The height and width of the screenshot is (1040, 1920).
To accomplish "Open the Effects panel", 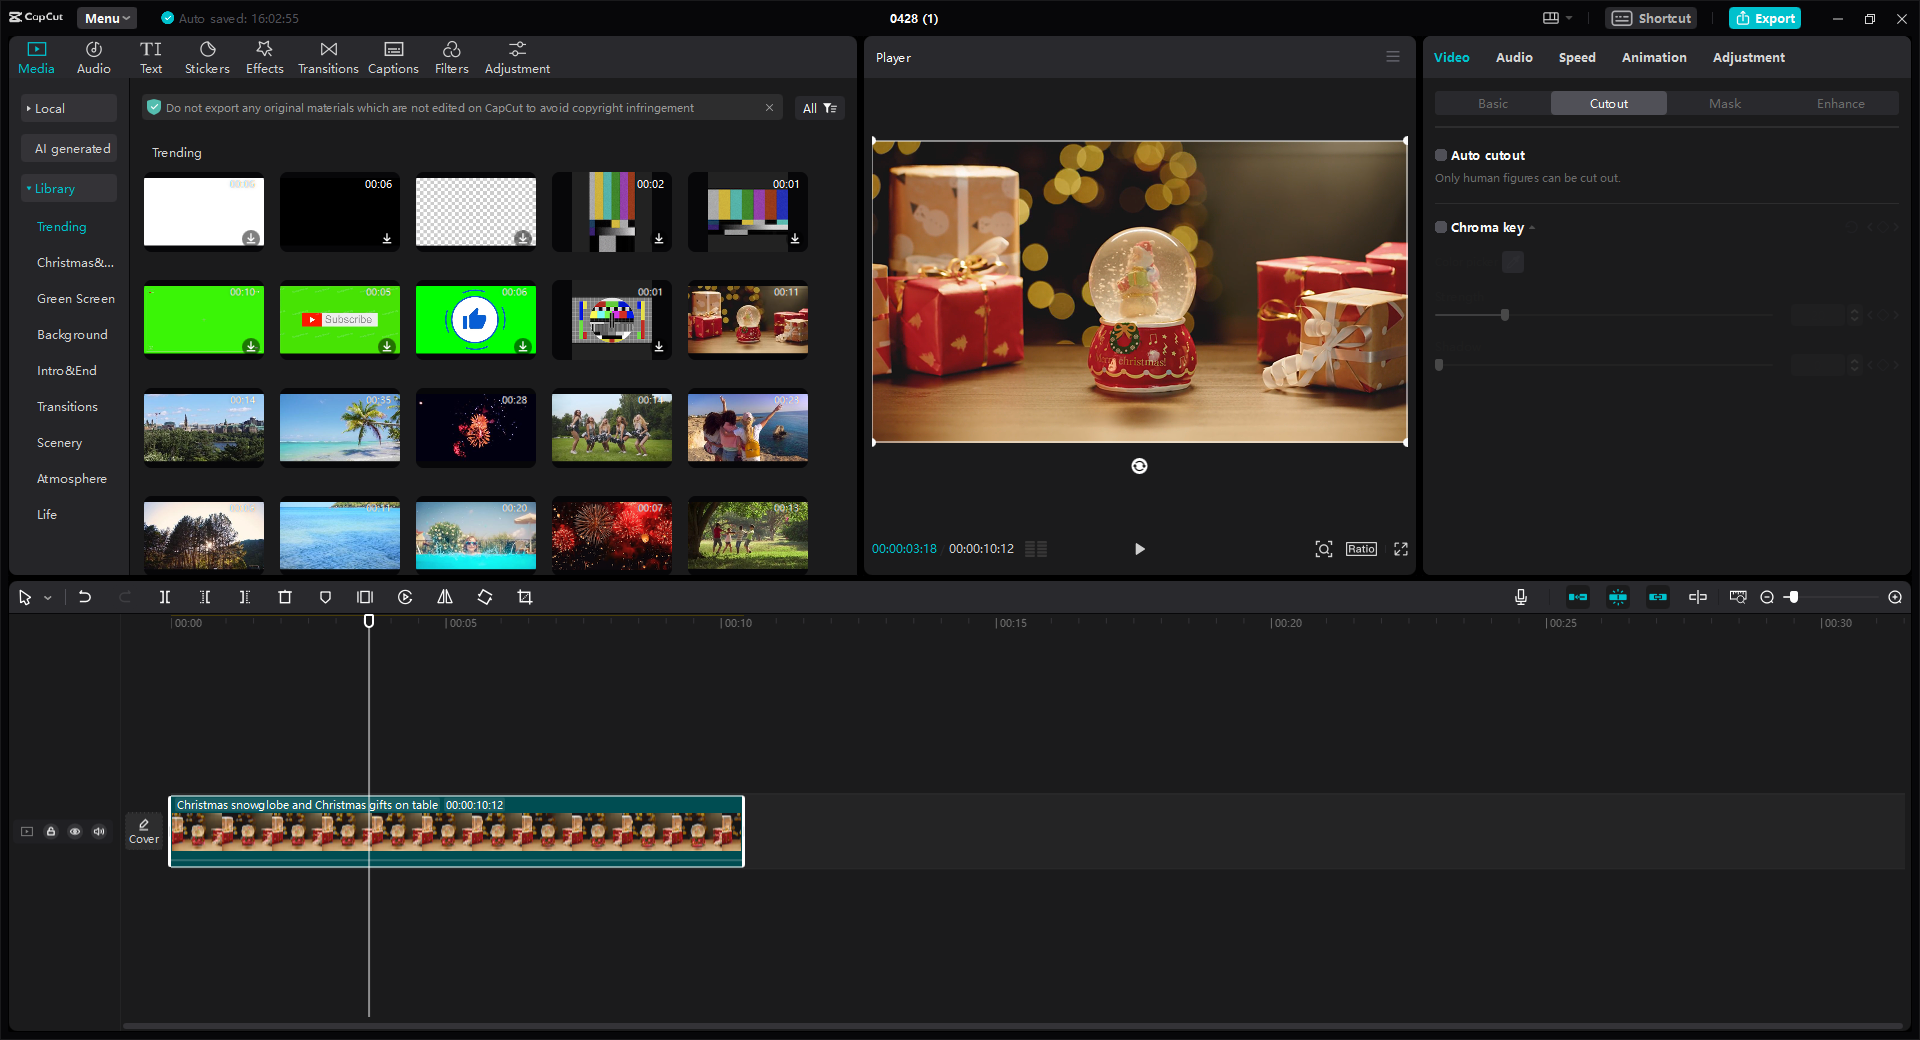I will pyautogui.click(x=264, y=56).
